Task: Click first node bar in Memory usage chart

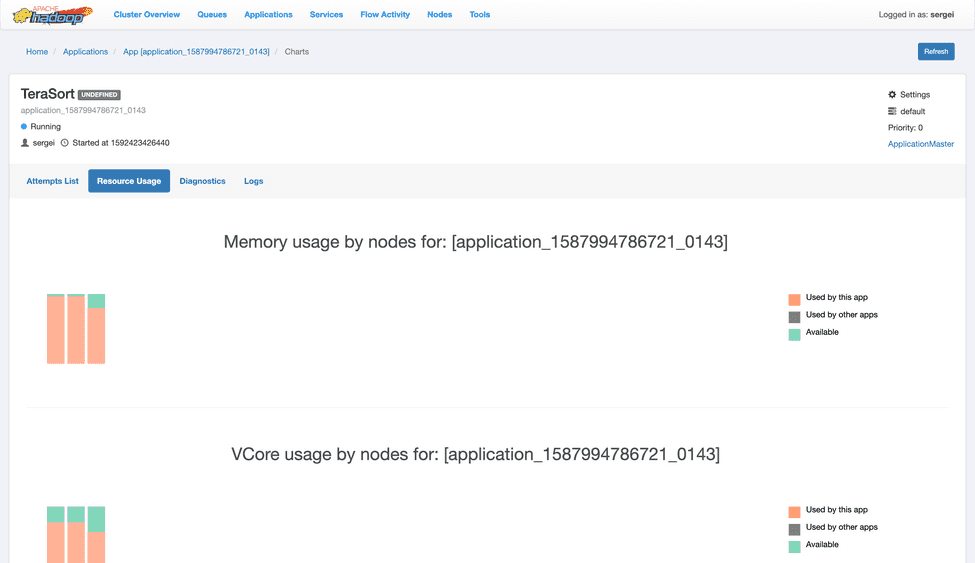Action: [x=55, y=330]
